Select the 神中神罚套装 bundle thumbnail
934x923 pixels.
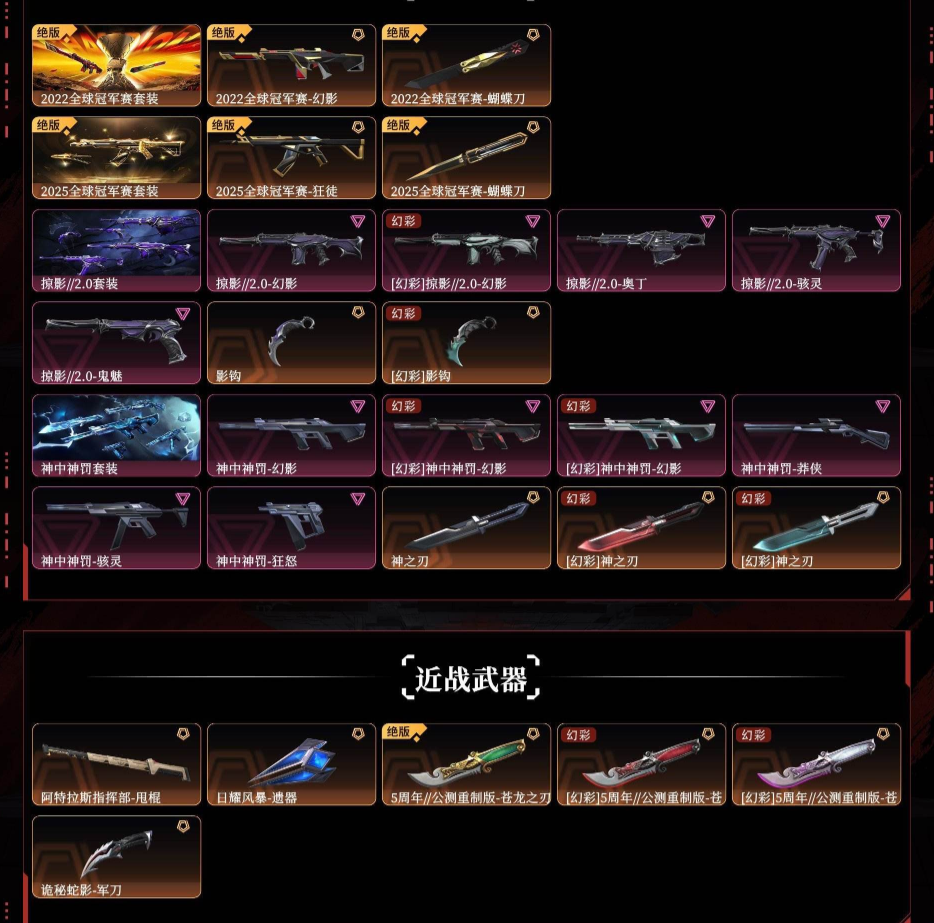tap(116, 435)
